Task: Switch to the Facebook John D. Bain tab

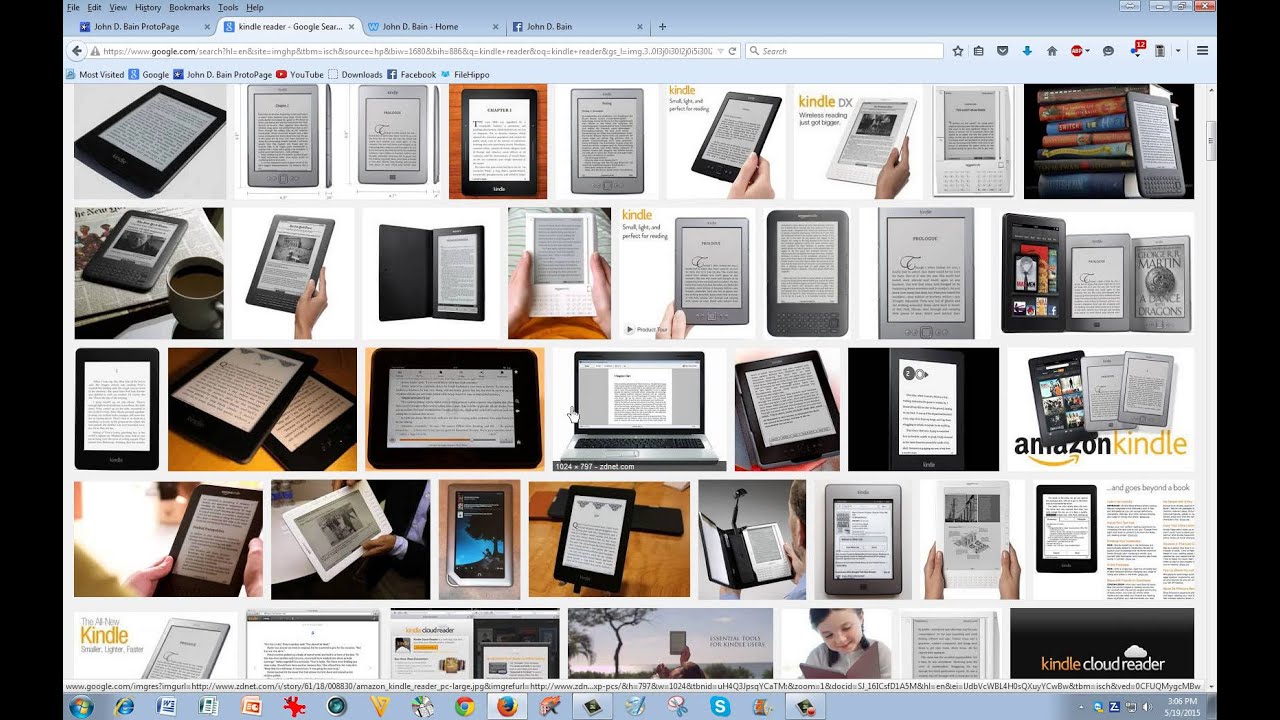Action: [577, 26]
